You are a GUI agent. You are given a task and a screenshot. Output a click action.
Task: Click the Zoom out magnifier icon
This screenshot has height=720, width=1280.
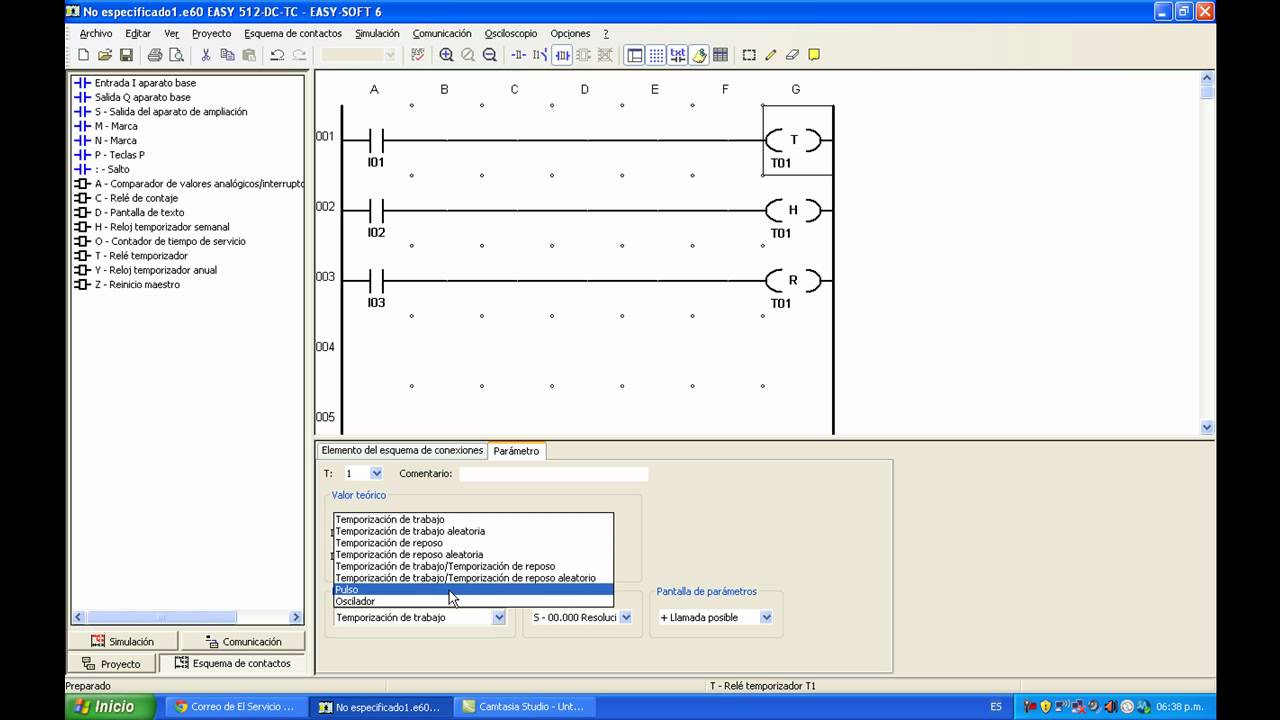pos(490,55)
